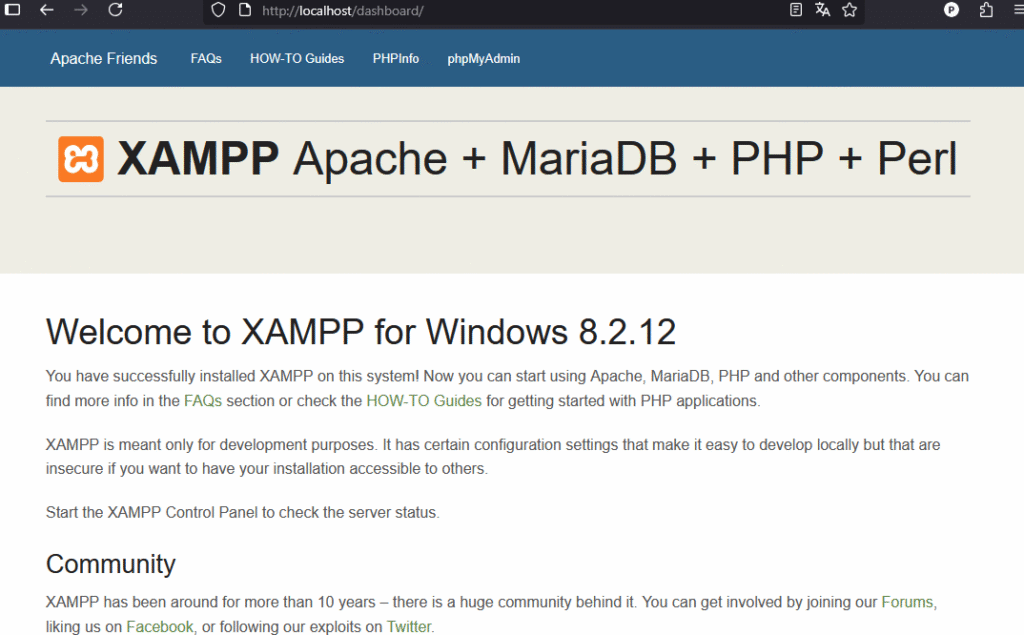Open the translate page icon
The image size is (1024, 635).
click(822, 10)
